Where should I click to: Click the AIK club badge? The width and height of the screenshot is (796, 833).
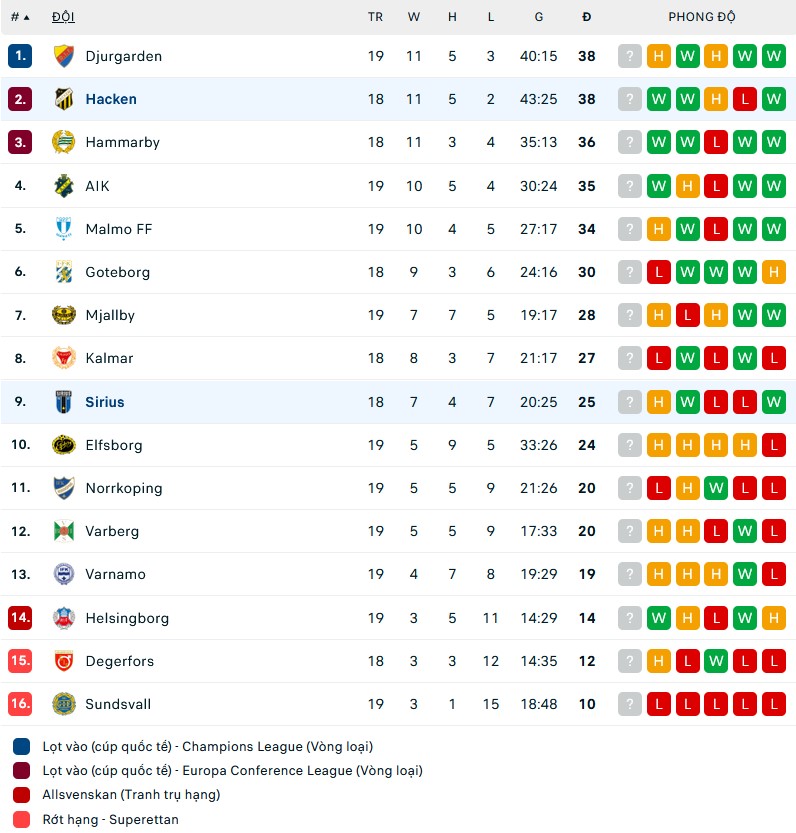pyautogui.click(x=64, y=186)
